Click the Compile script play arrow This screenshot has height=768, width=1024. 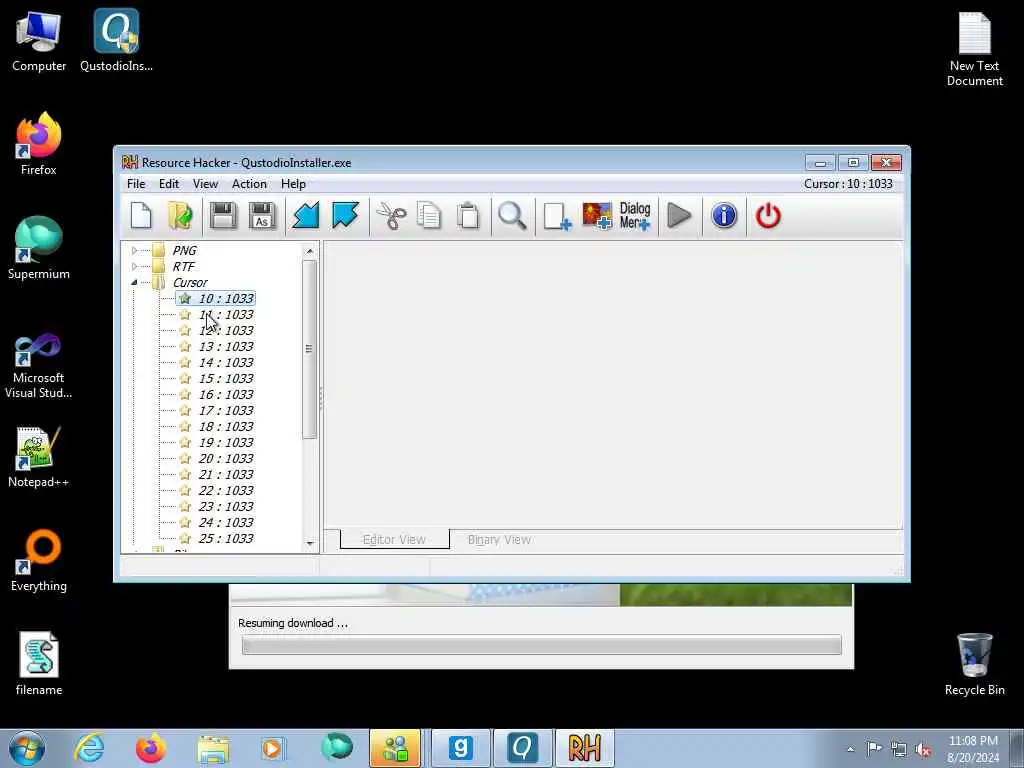(x=679, y=216)
